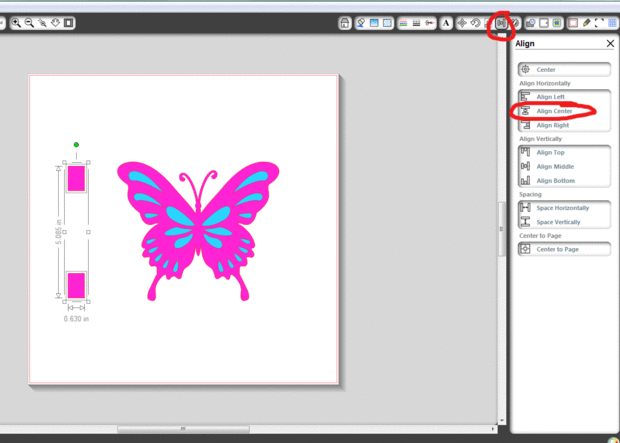Open the Line Style panel icon
The width and height of the screenshot is (620, 443).
click(416, 23)
